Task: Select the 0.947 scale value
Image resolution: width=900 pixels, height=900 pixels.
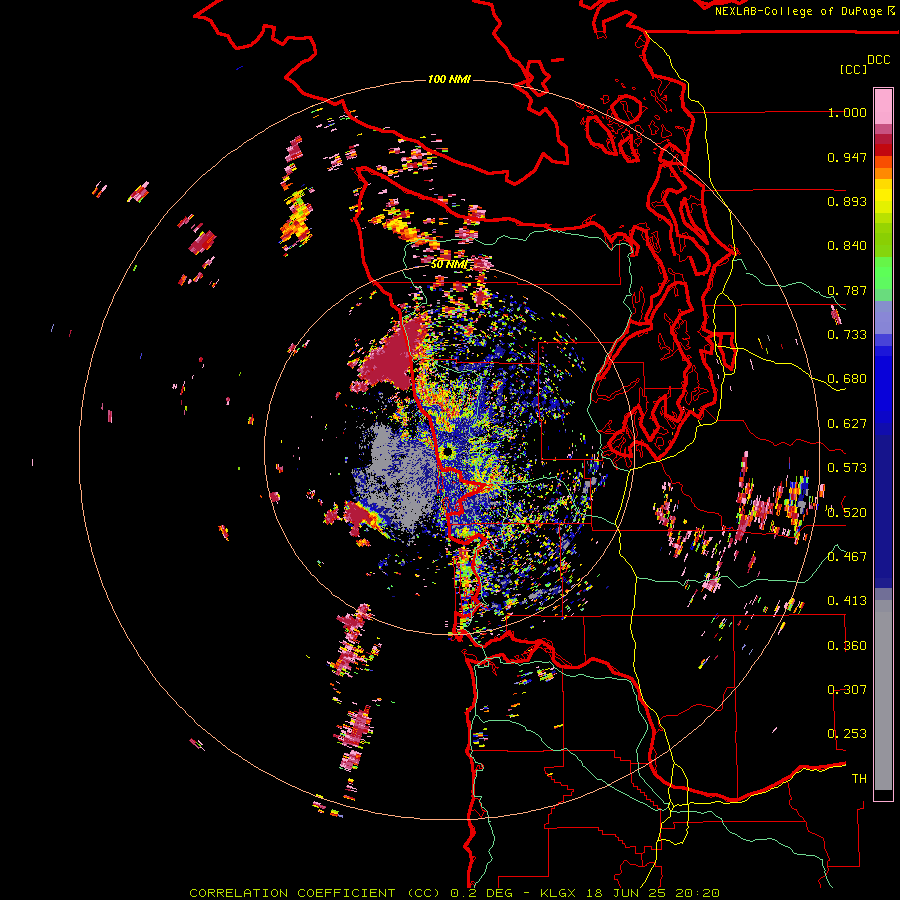Action: 847,157
